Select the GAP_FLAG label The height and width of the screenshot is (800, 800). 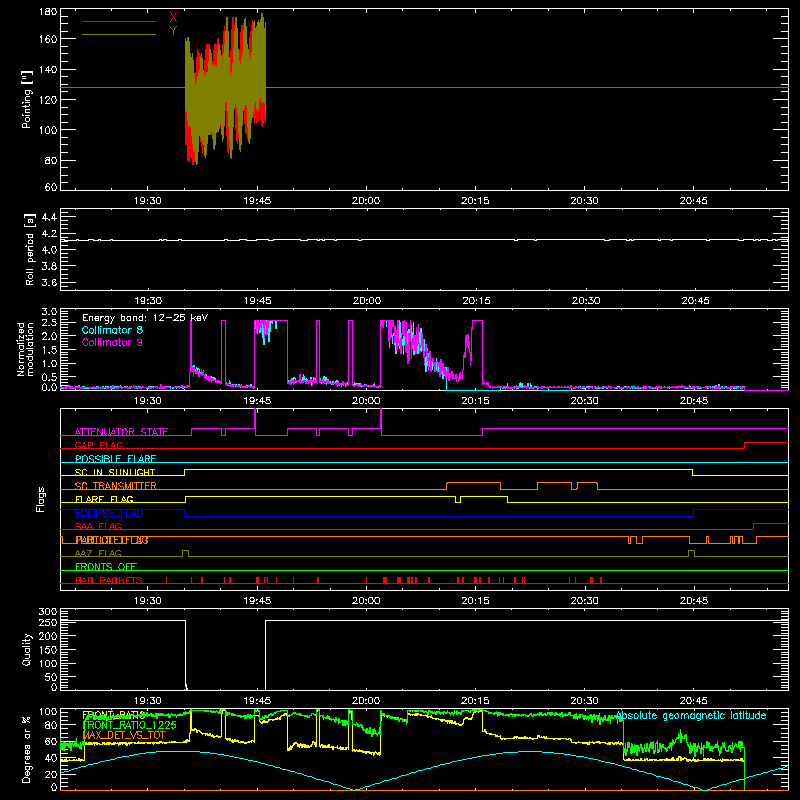click(x=98, y=445)
